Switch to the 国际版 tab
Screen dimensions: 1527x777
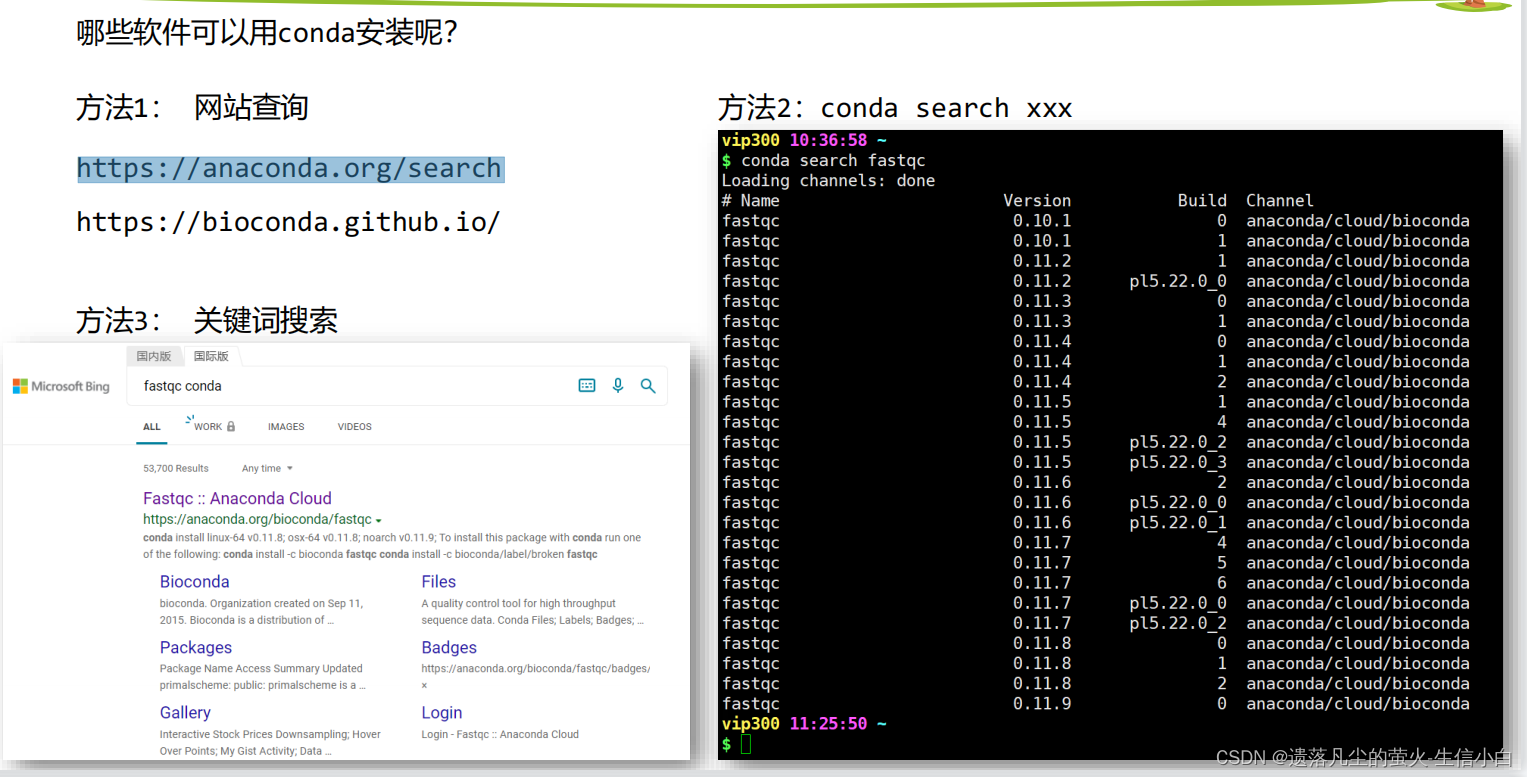click(x=211, y=356)
